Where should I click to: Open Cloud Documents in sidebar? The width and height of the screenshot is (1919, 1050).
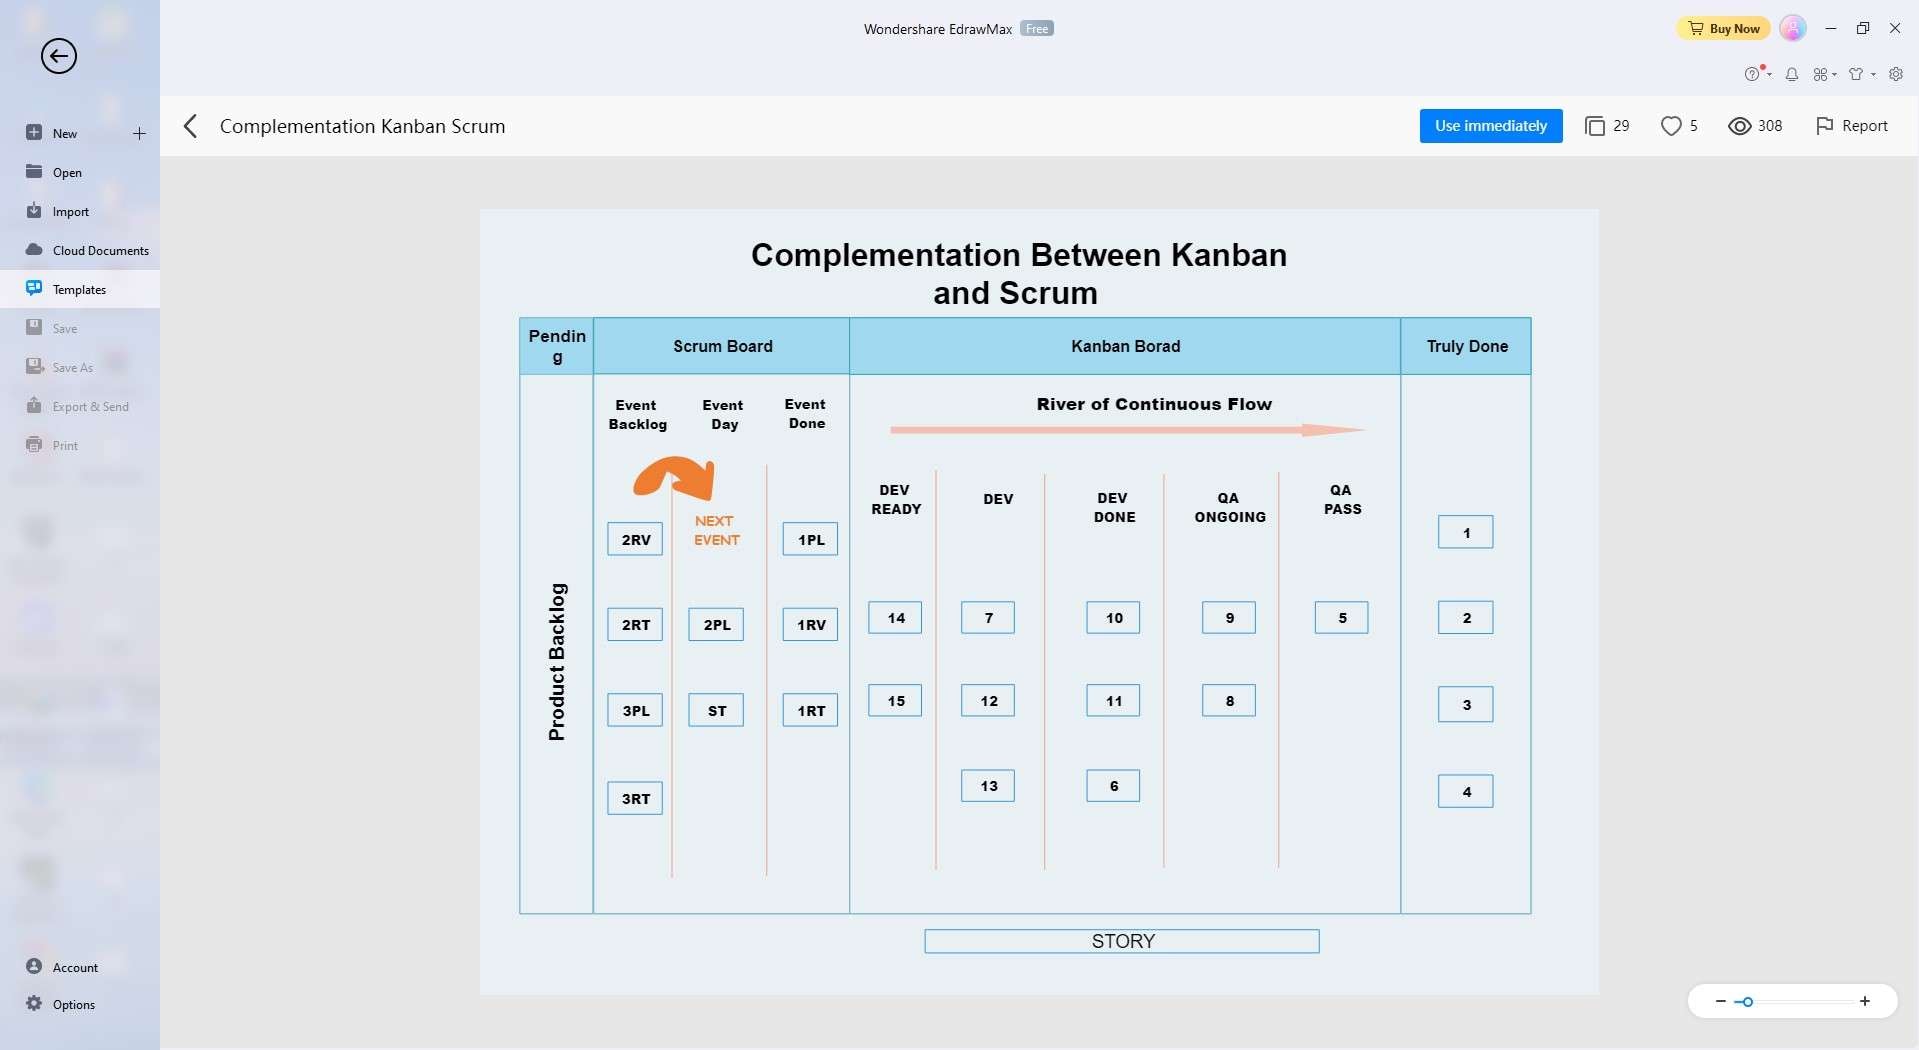pos(100,250)
